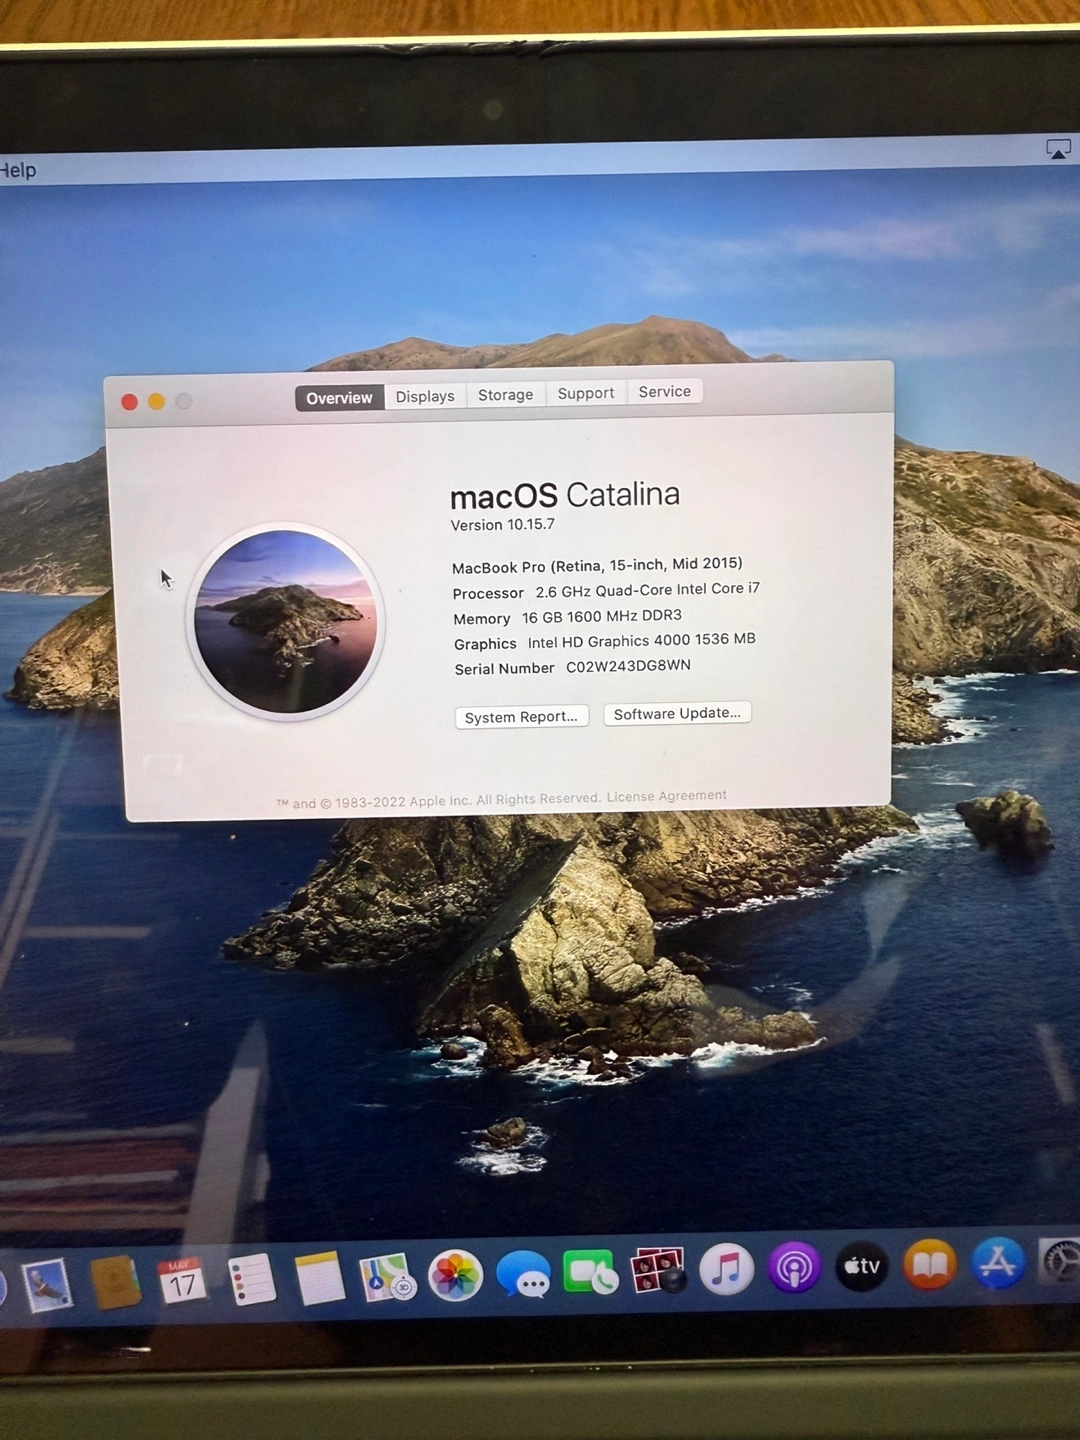Go to the Service tab

[665, 391]
